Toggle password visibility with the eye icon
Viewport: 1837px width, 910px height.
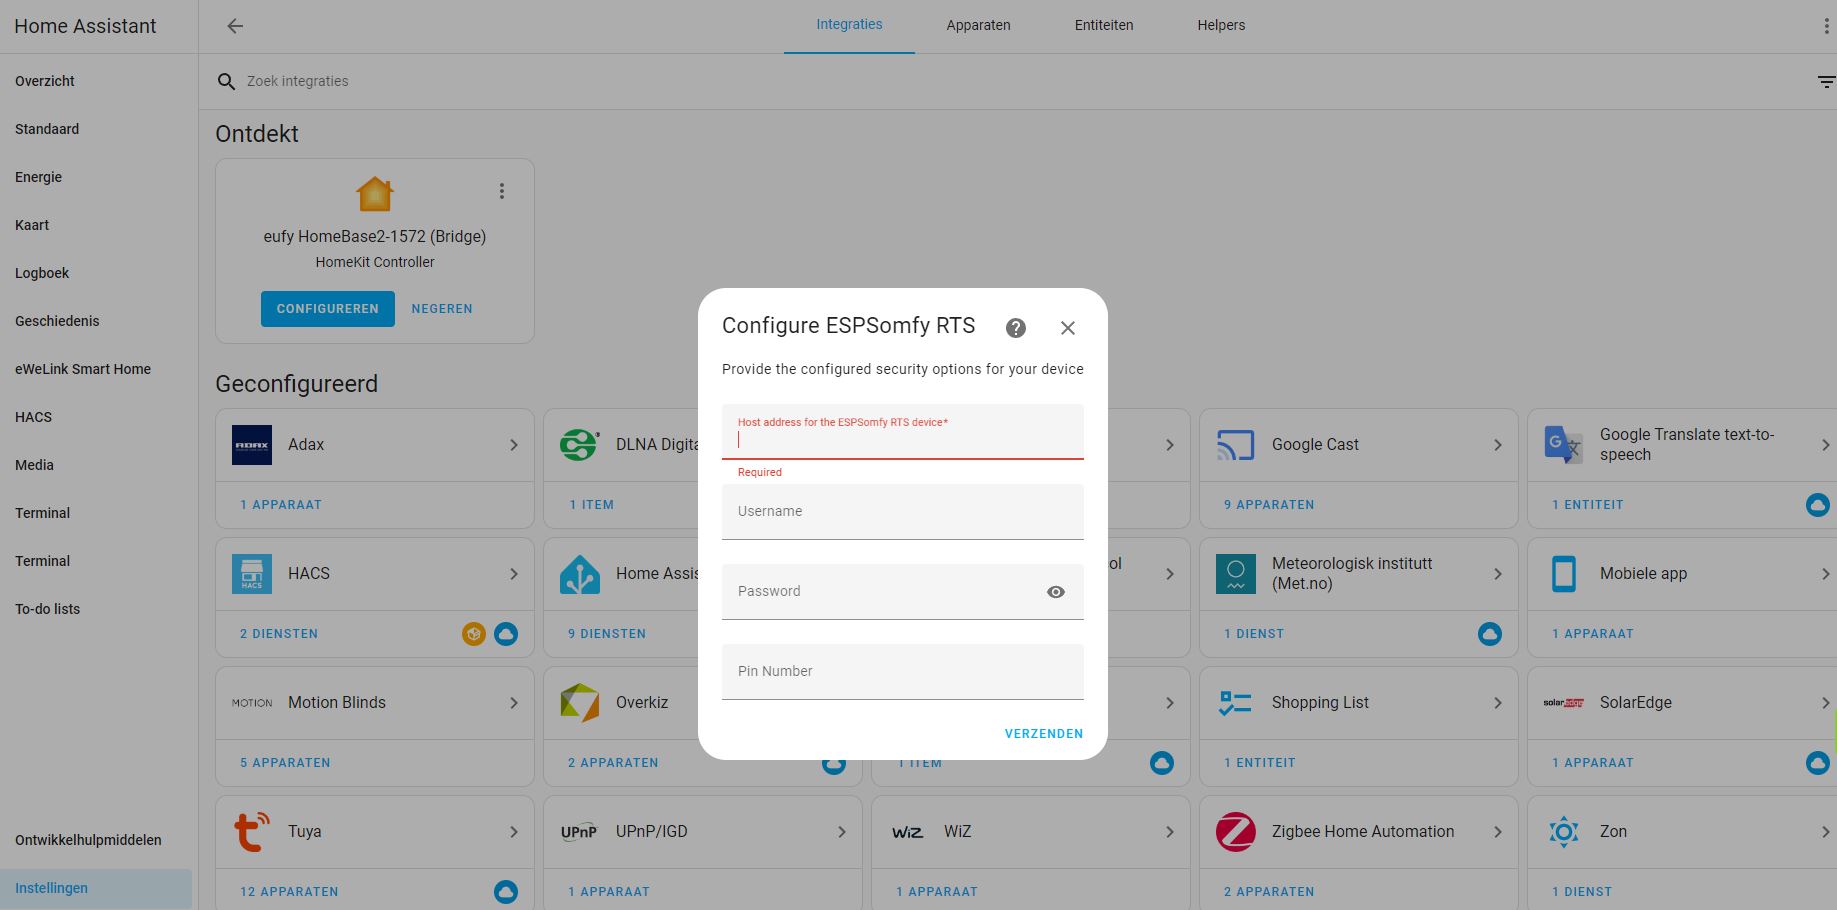[x=1056, y=591]
